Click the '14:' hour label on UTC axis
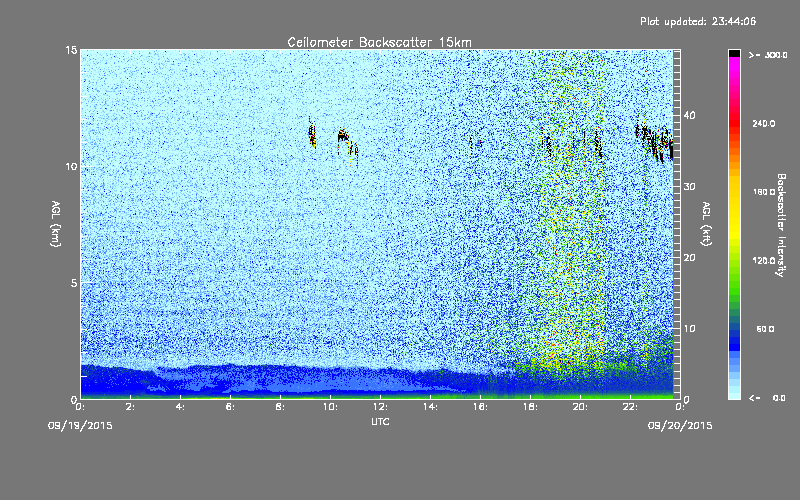 click(430, 407)
